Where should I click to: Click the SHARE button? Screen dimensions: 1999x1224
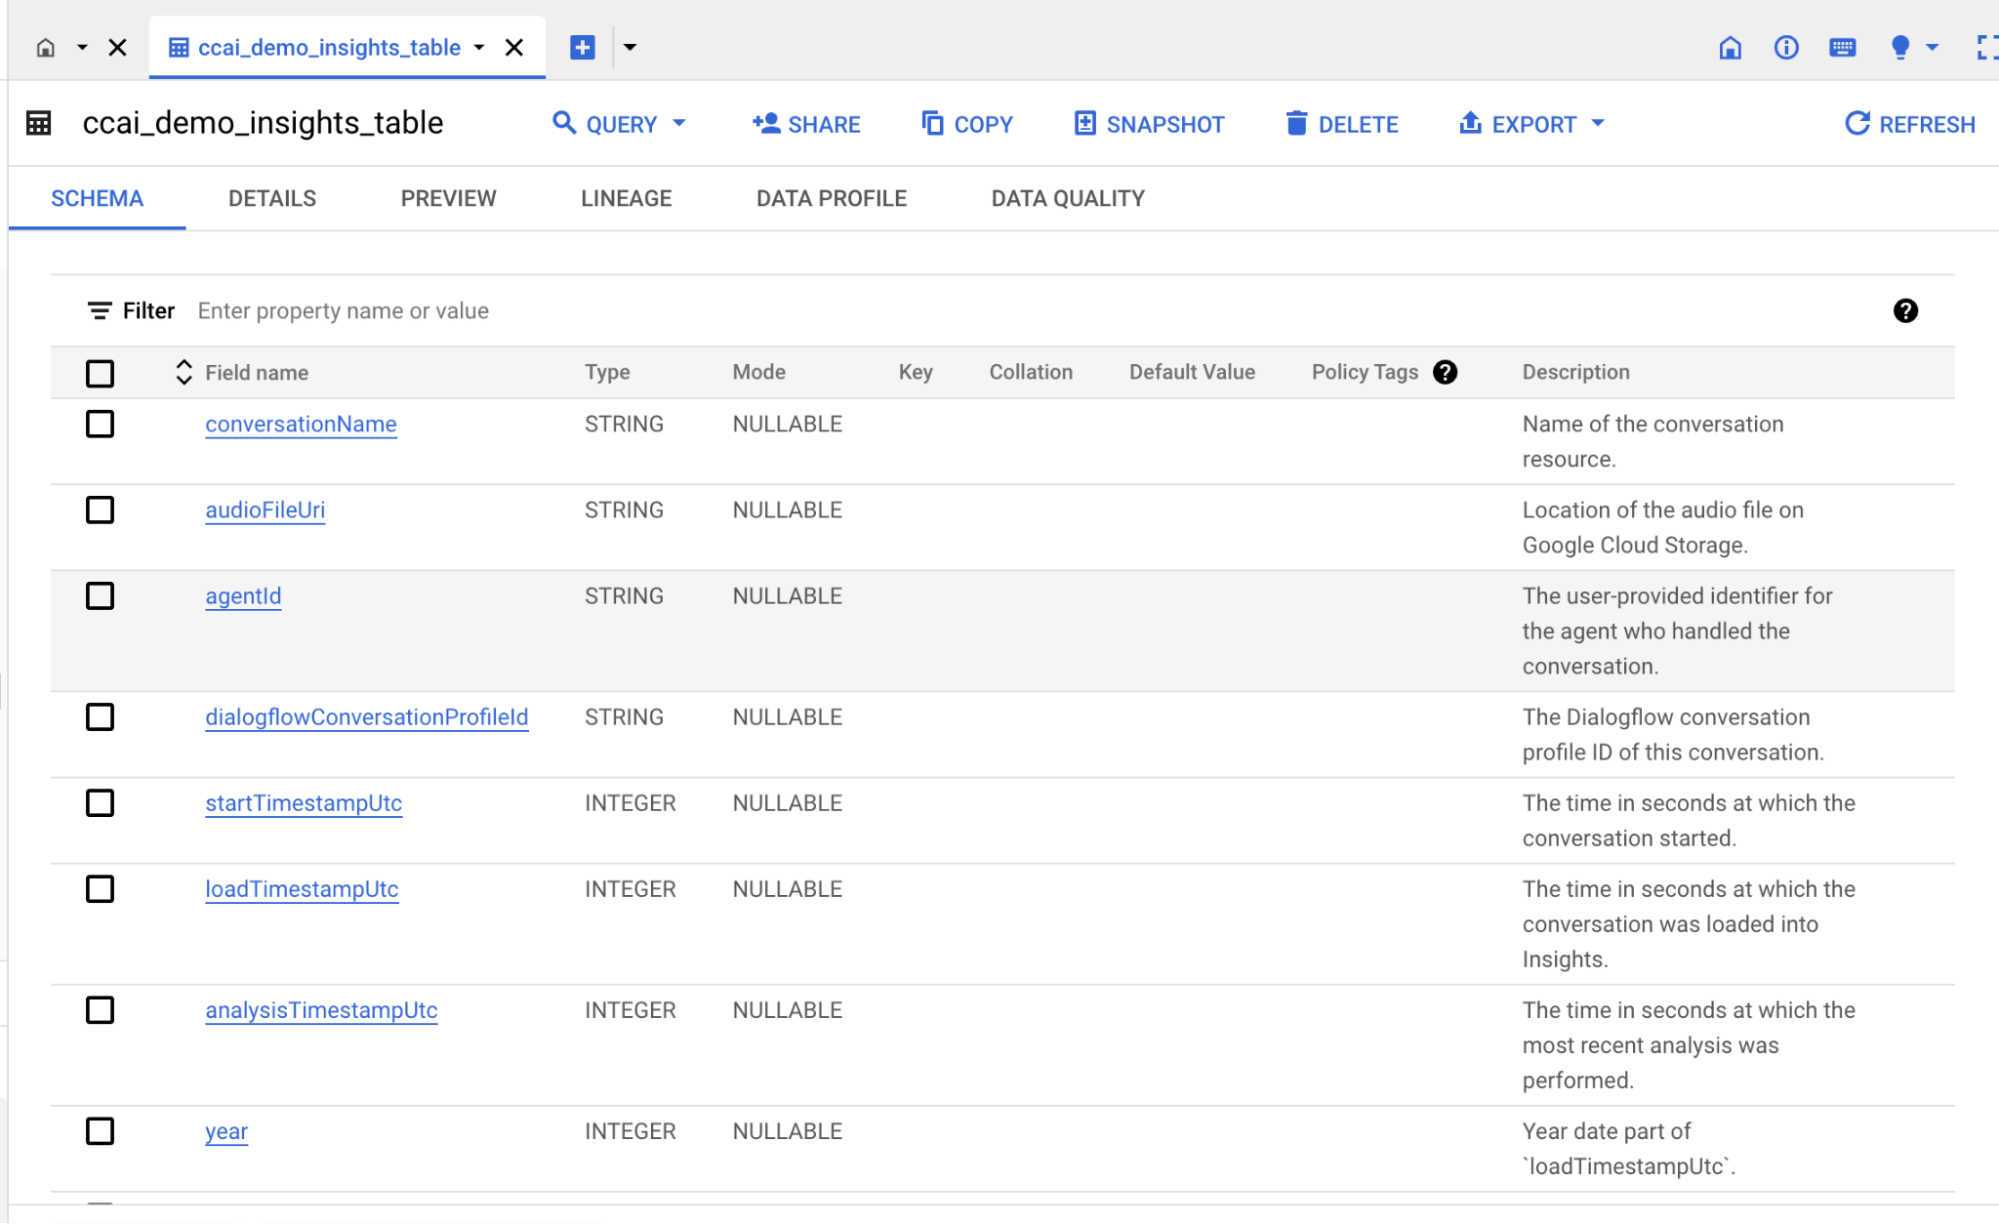point(806,124)
